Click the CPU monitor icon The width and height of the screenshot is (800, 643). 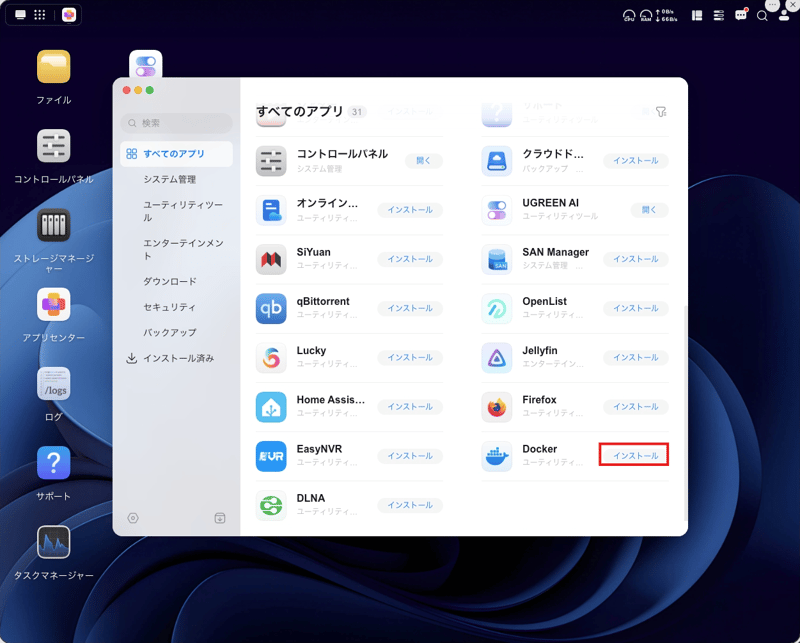point(629,16)
